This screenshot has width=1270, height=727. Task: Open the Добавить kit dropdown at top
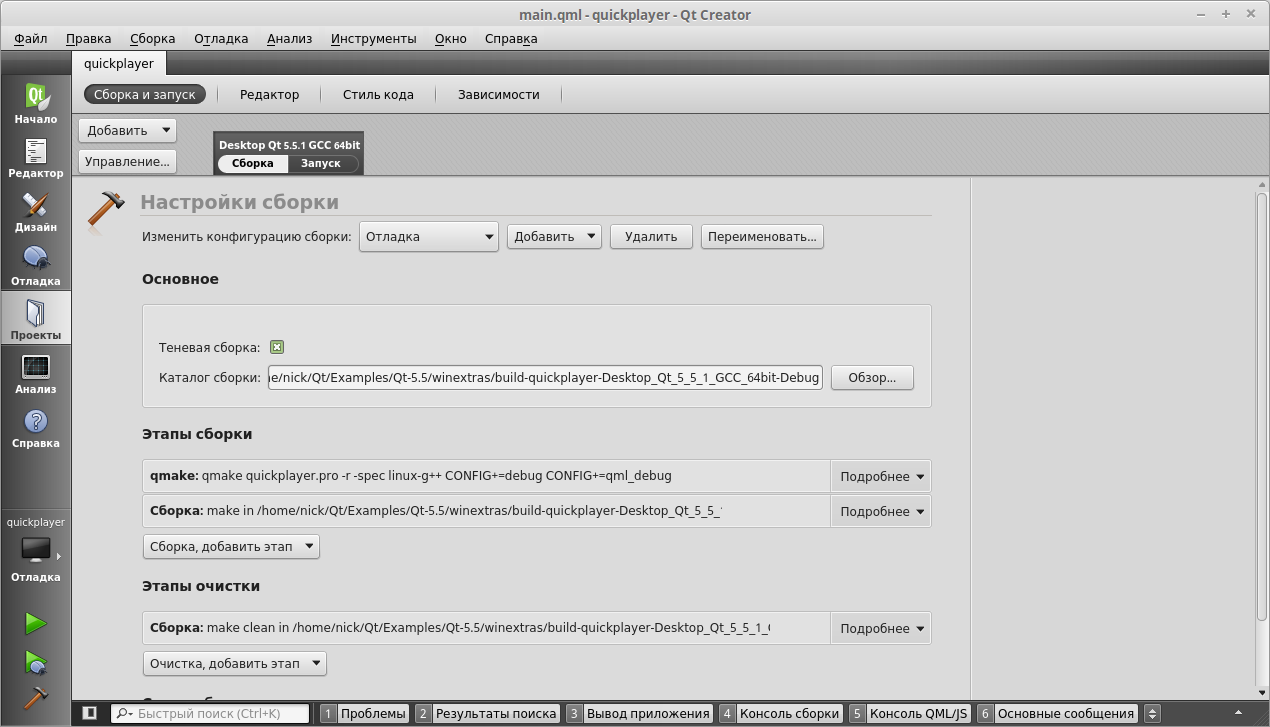[x=127, y=130]
